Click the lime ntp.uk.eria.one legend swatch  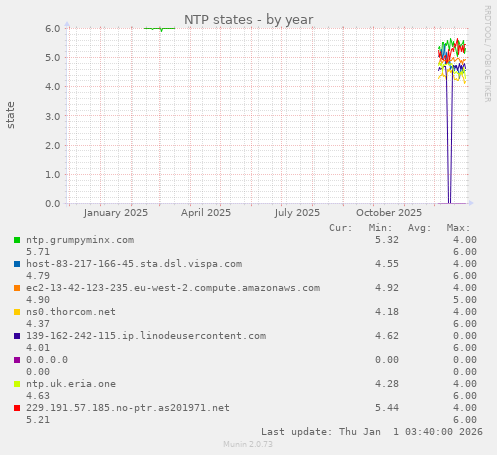click(17, 384)
